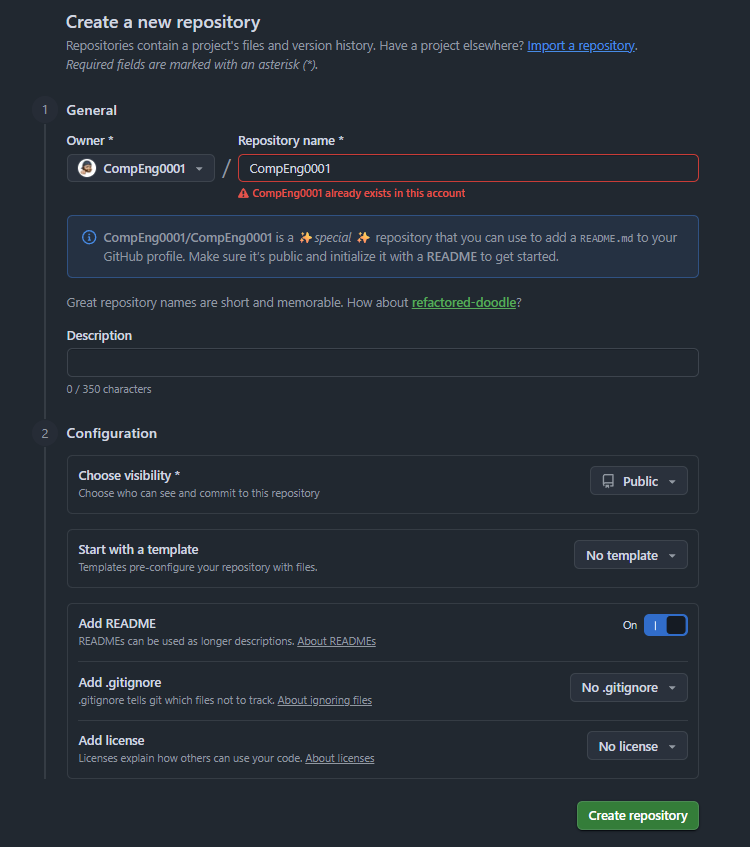Open the About READMEs link
Viewport: 750px width, 847px height.
336,641
